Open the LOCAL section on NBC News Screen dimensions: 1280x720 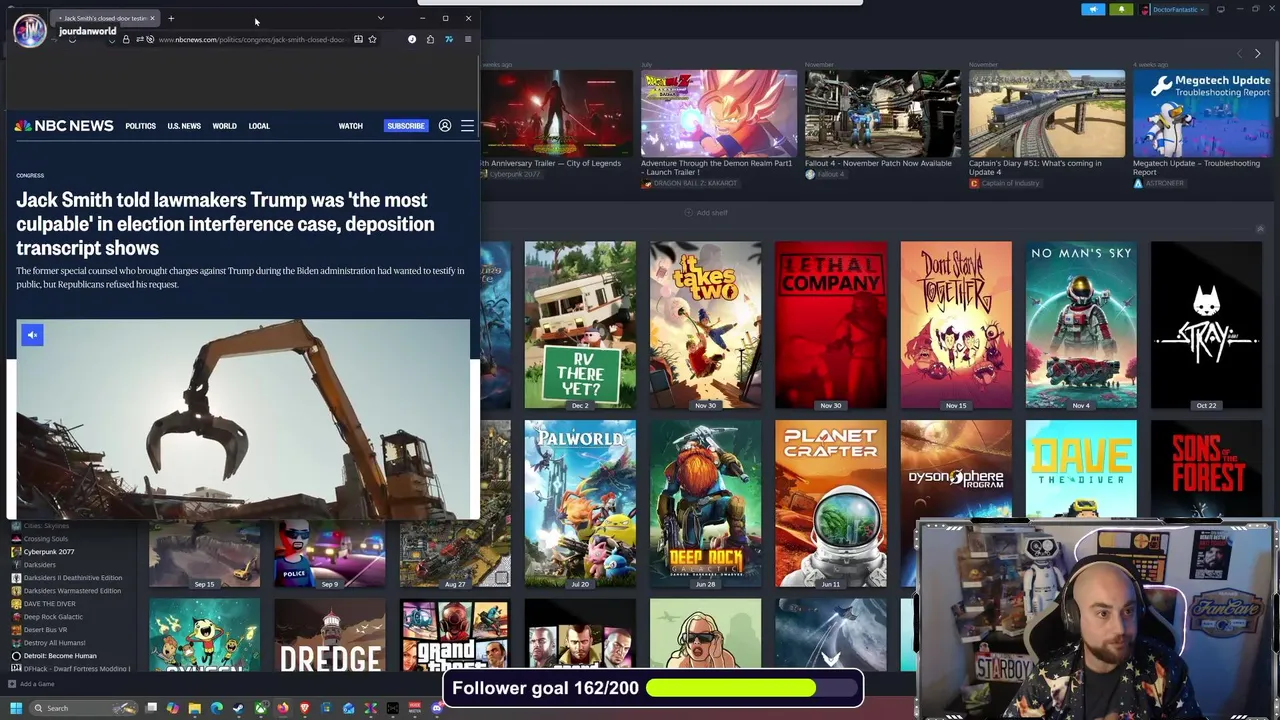coord(259,126)
